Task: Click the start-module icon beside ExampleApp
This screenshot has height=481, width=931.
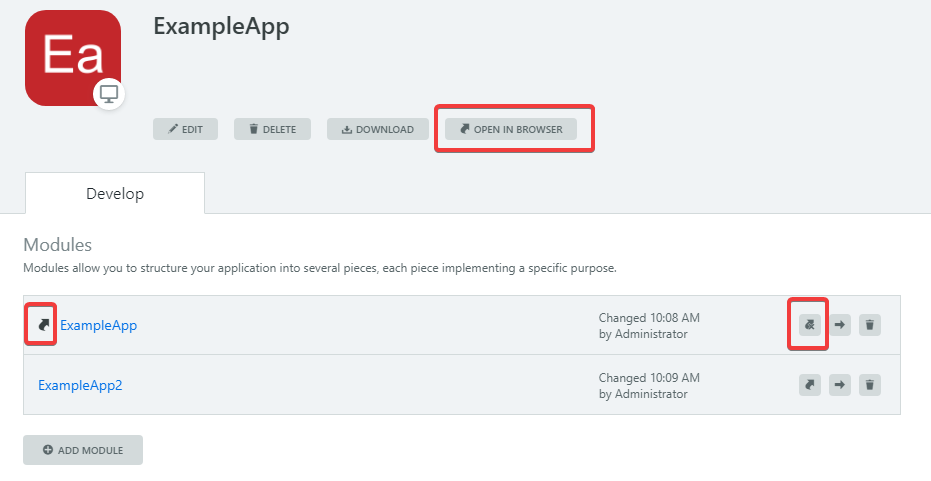Action: pyautogui.click(x=43, y=325)
